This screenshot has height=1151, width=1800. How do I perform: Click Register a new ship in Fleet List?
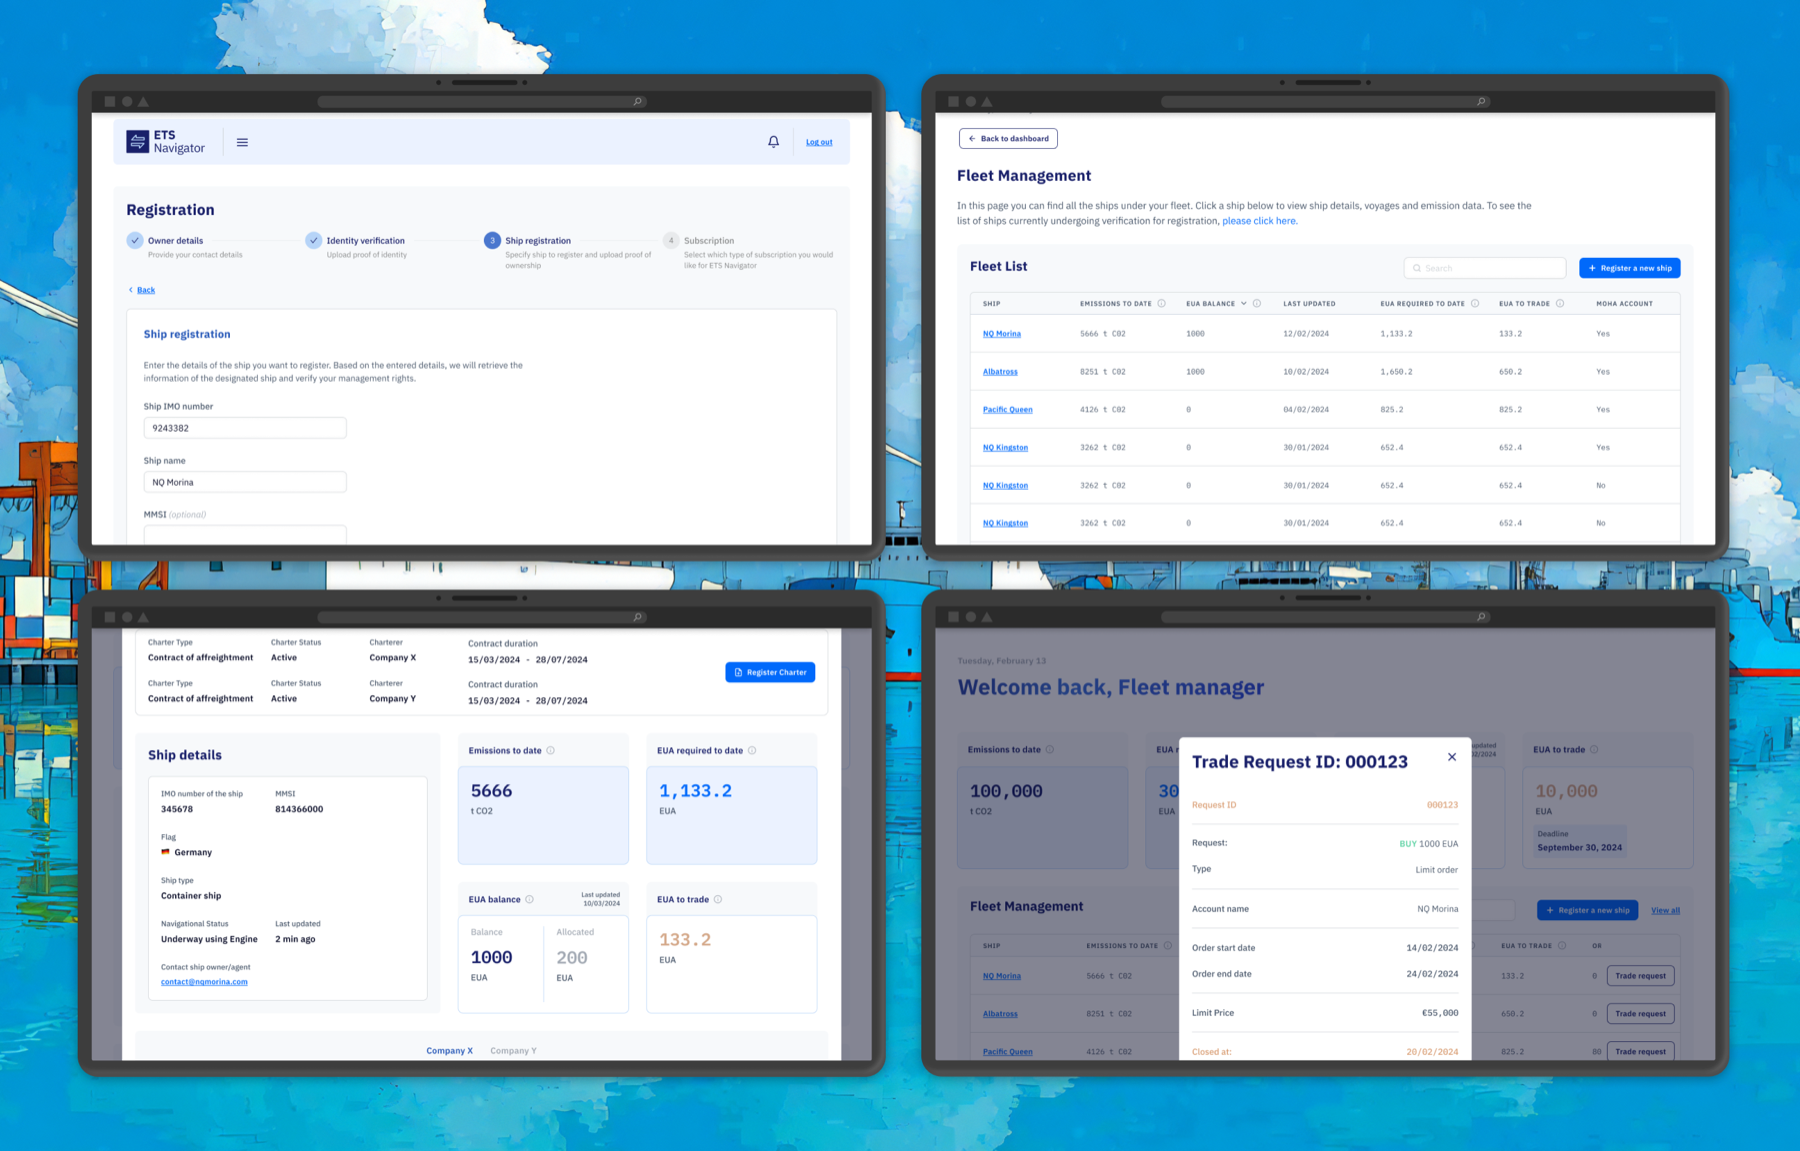tap(1630, 268)
